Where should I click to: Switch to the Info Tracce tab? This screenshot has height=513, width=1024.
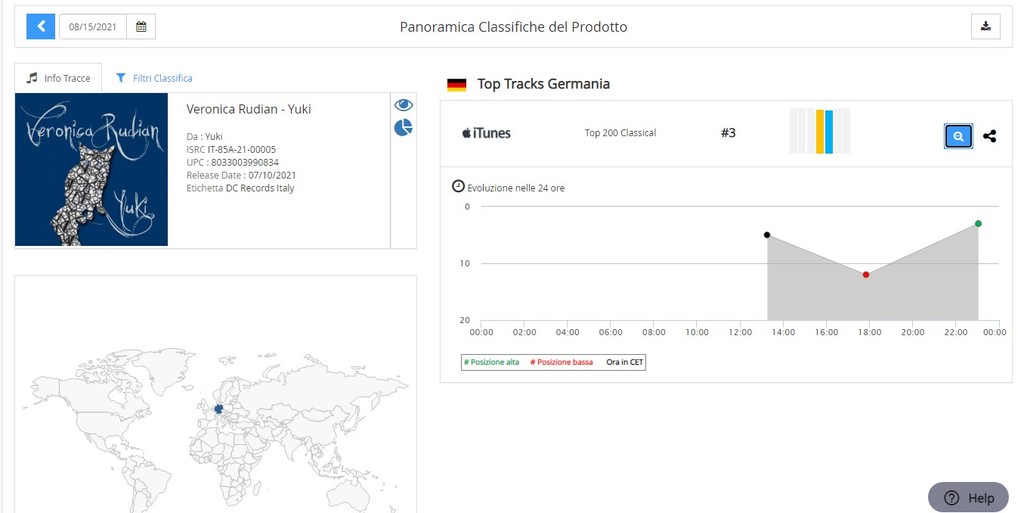[x=59, y=78]
